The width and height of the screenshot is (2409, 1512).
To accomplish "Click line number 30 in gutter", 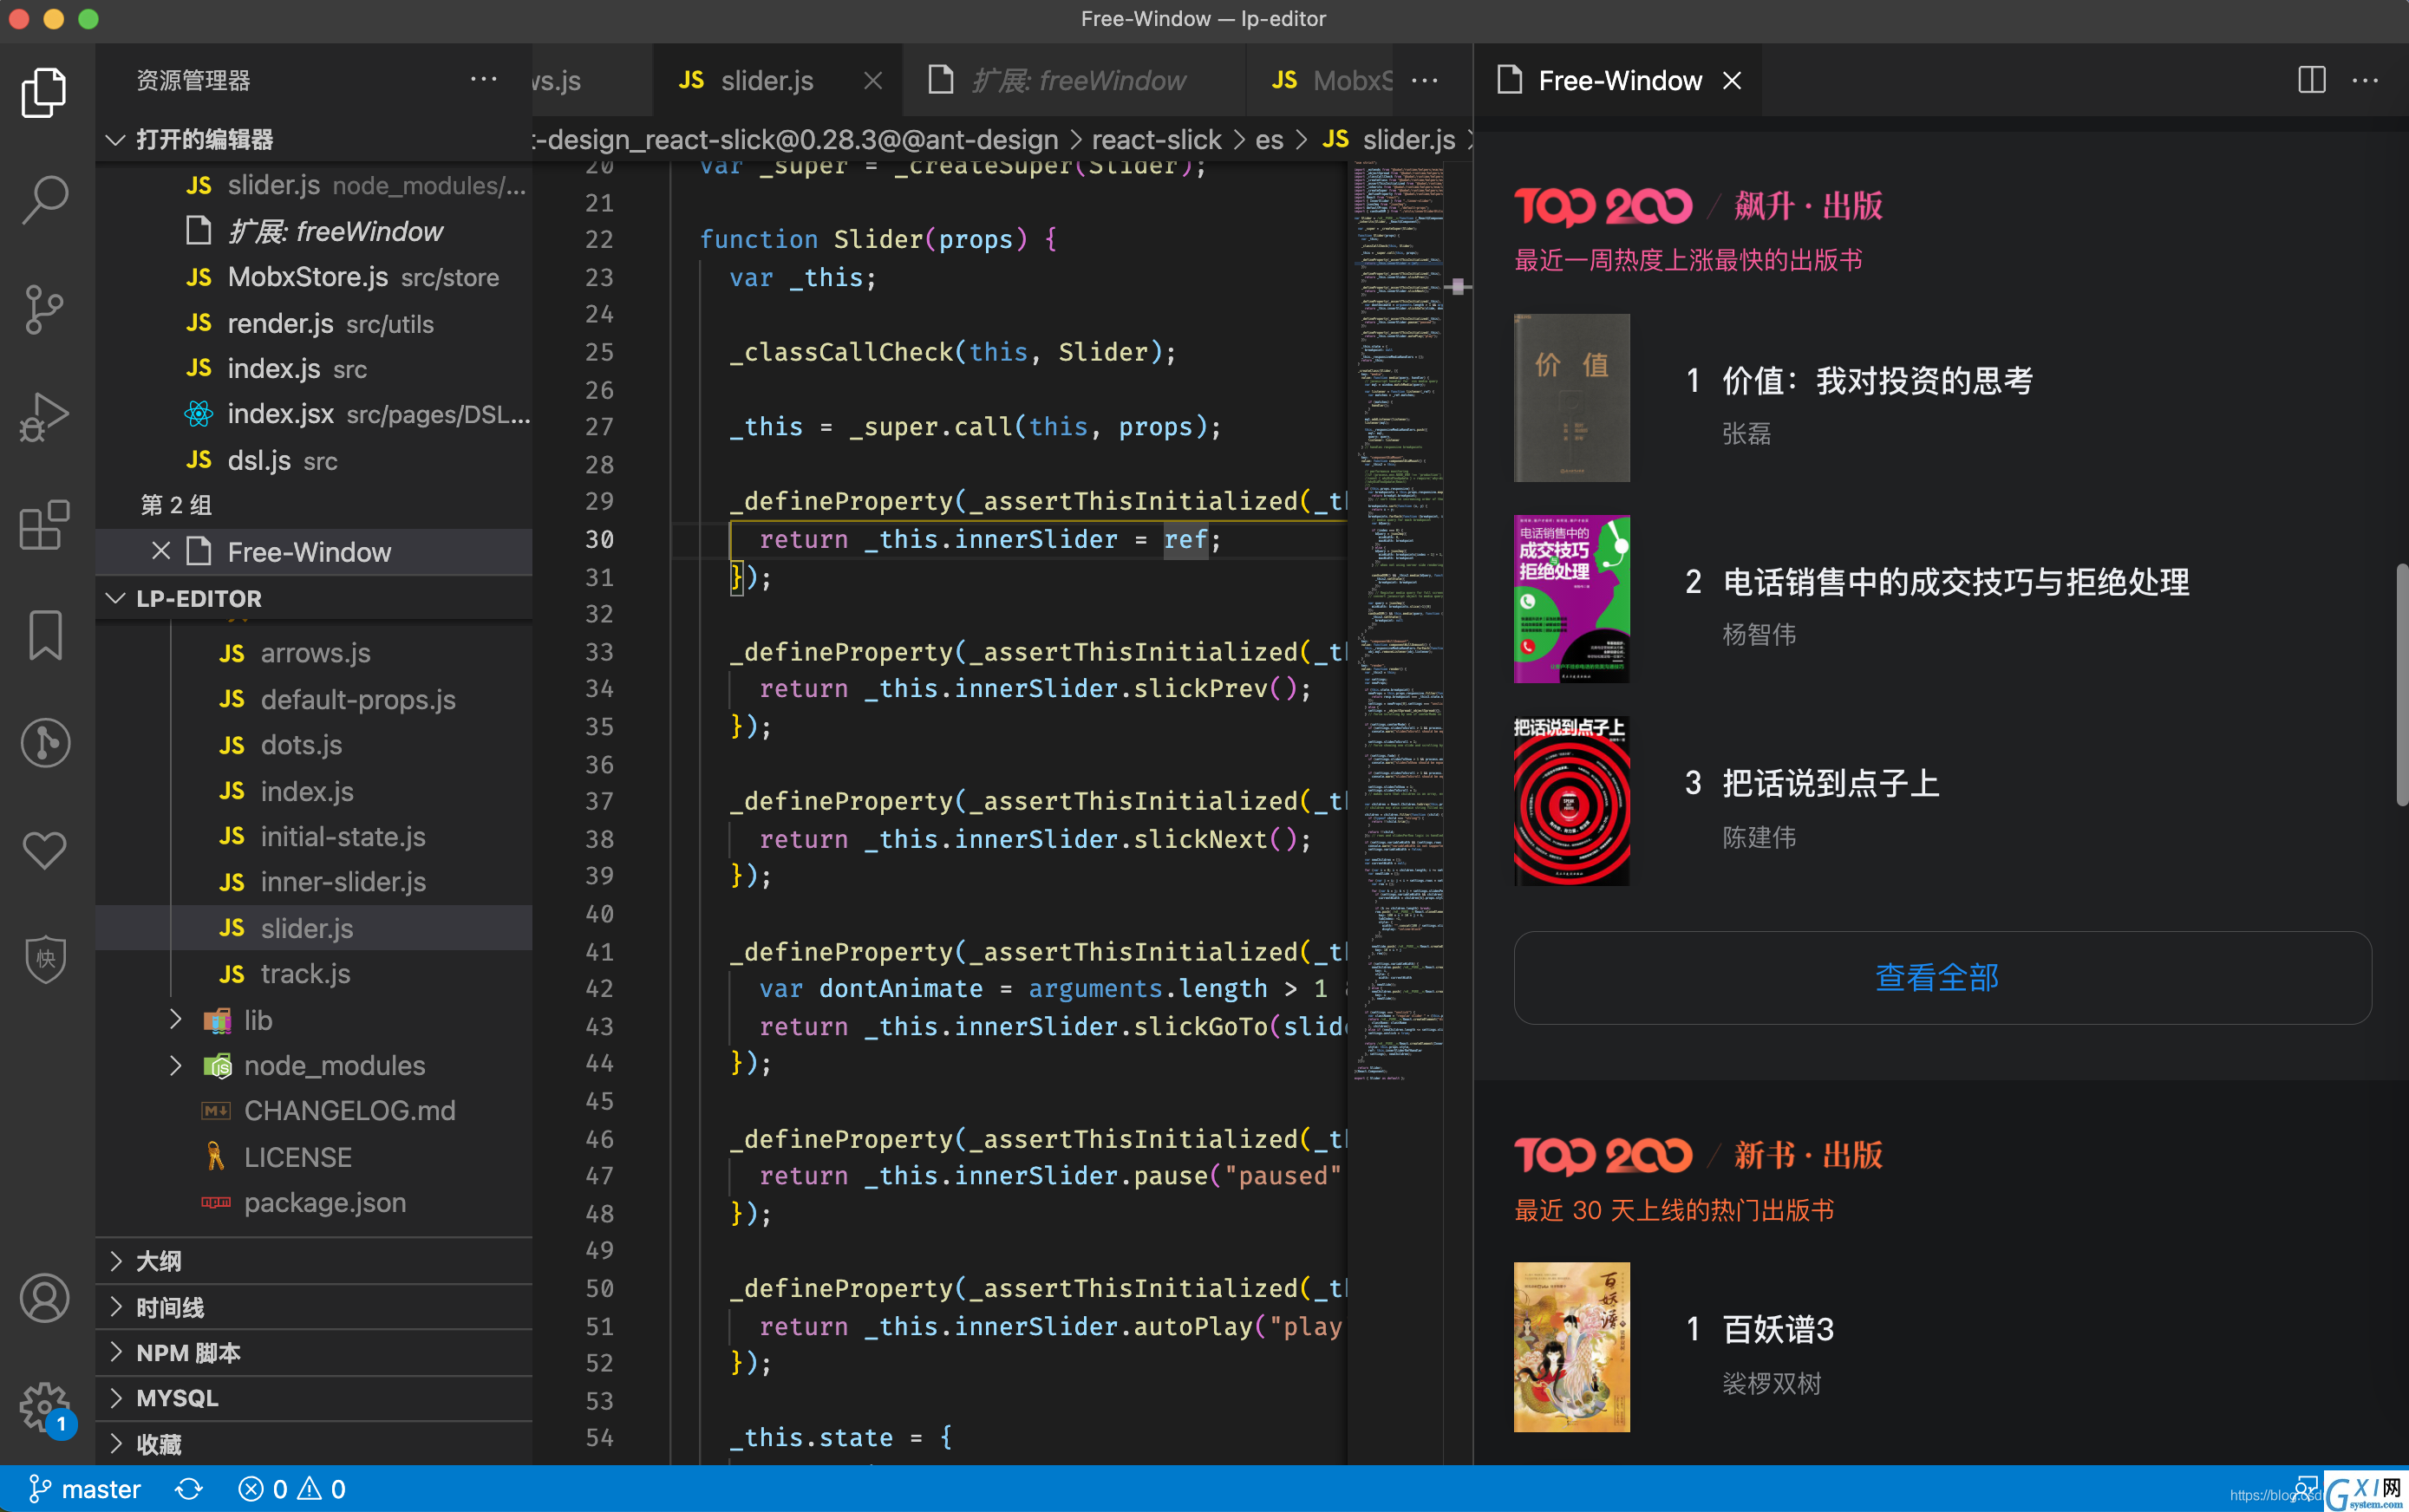I will [600, 539].
